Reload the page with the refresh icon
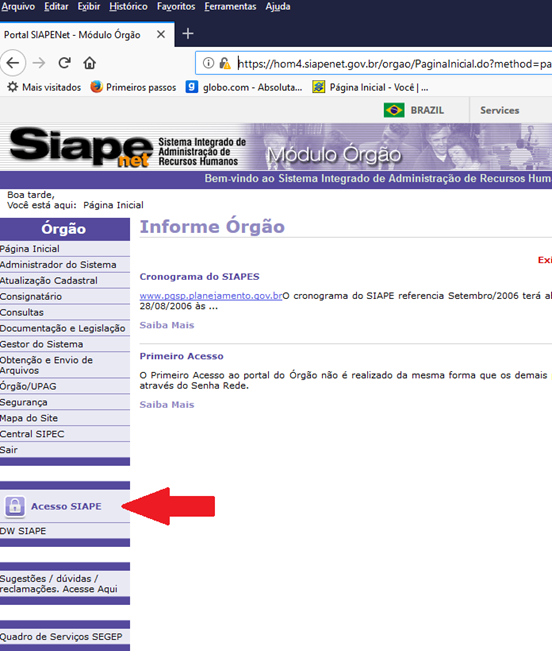 [x=64, y=63]
